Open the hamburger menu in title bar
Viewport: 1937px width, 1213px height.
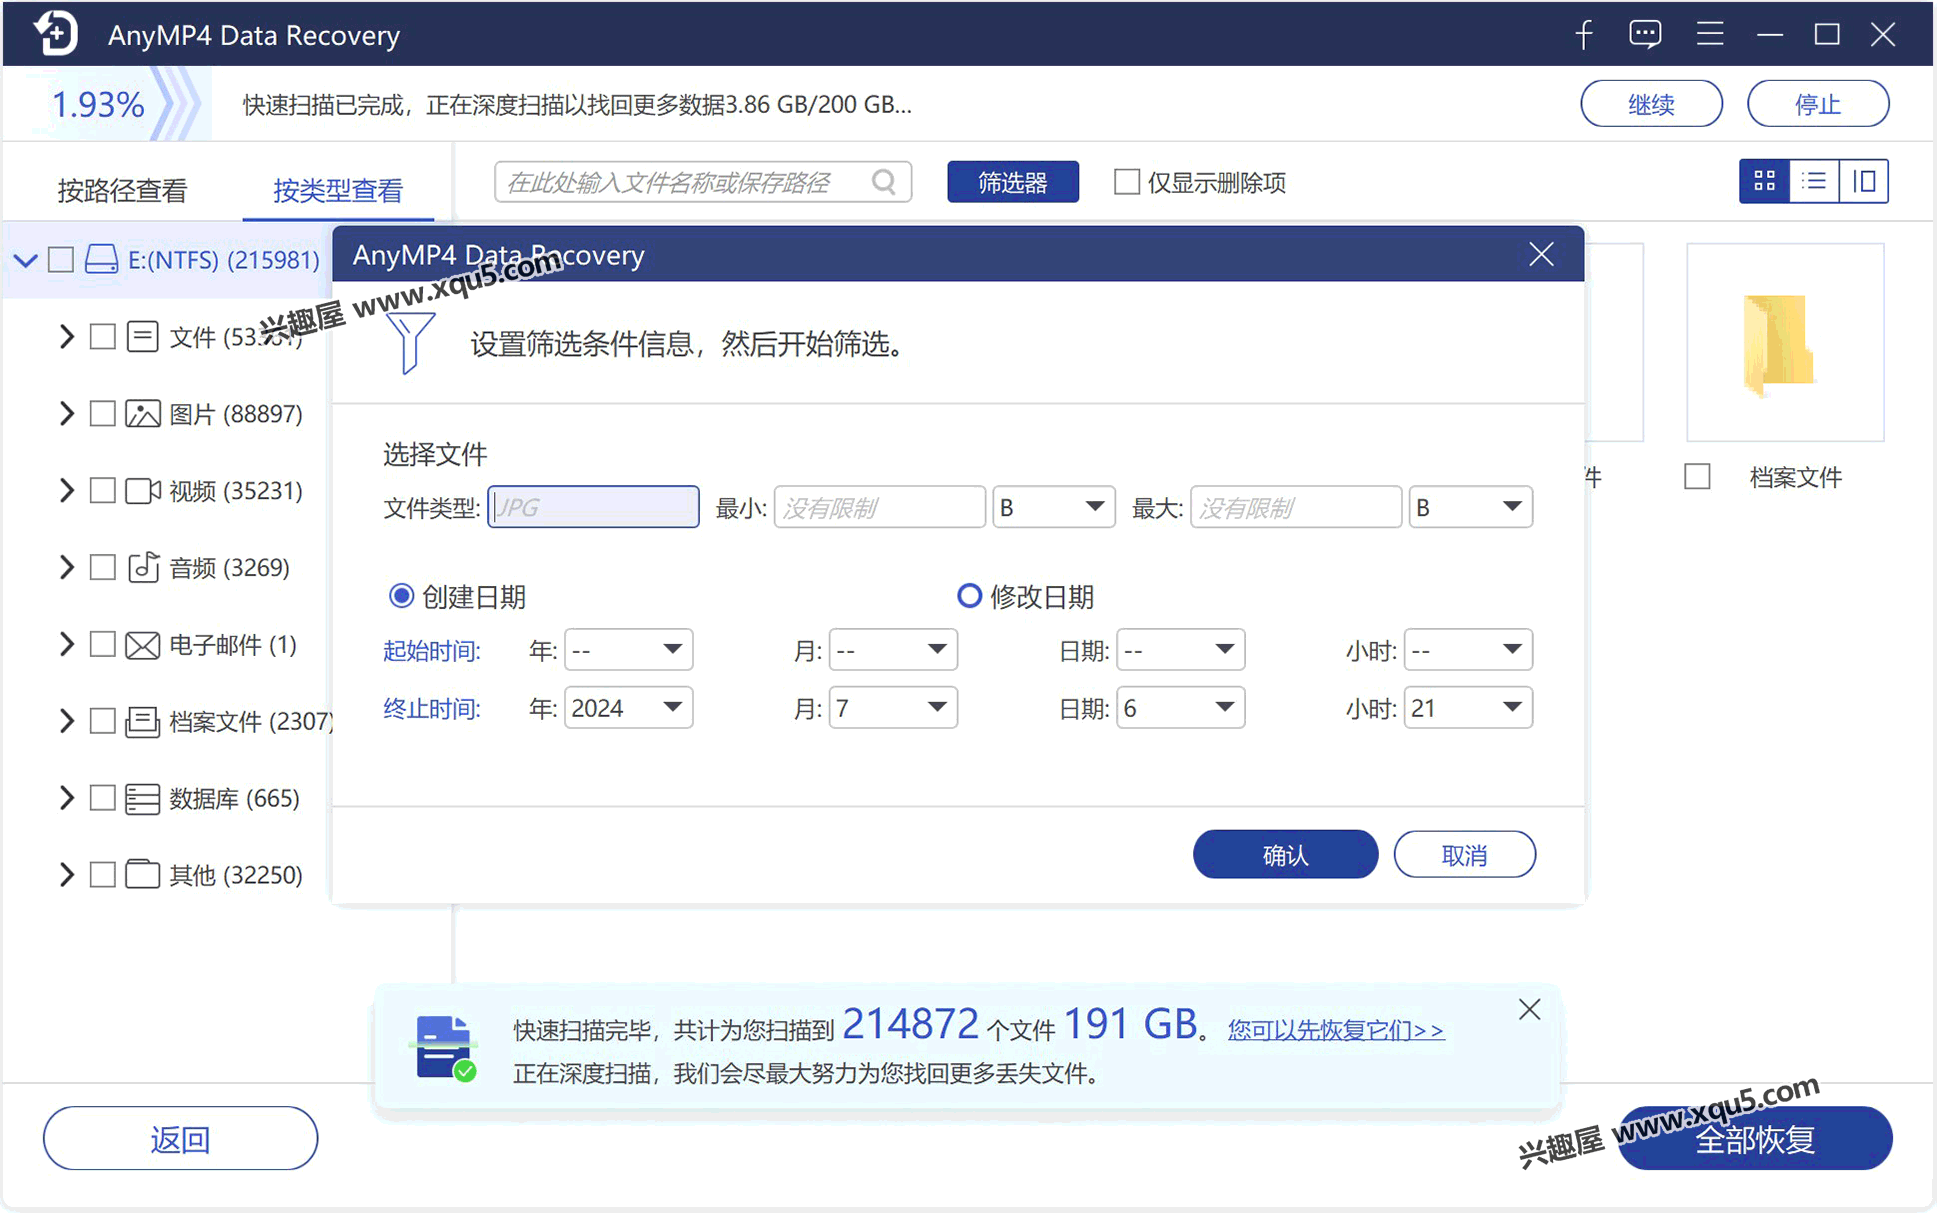(x=1710, y=35)
